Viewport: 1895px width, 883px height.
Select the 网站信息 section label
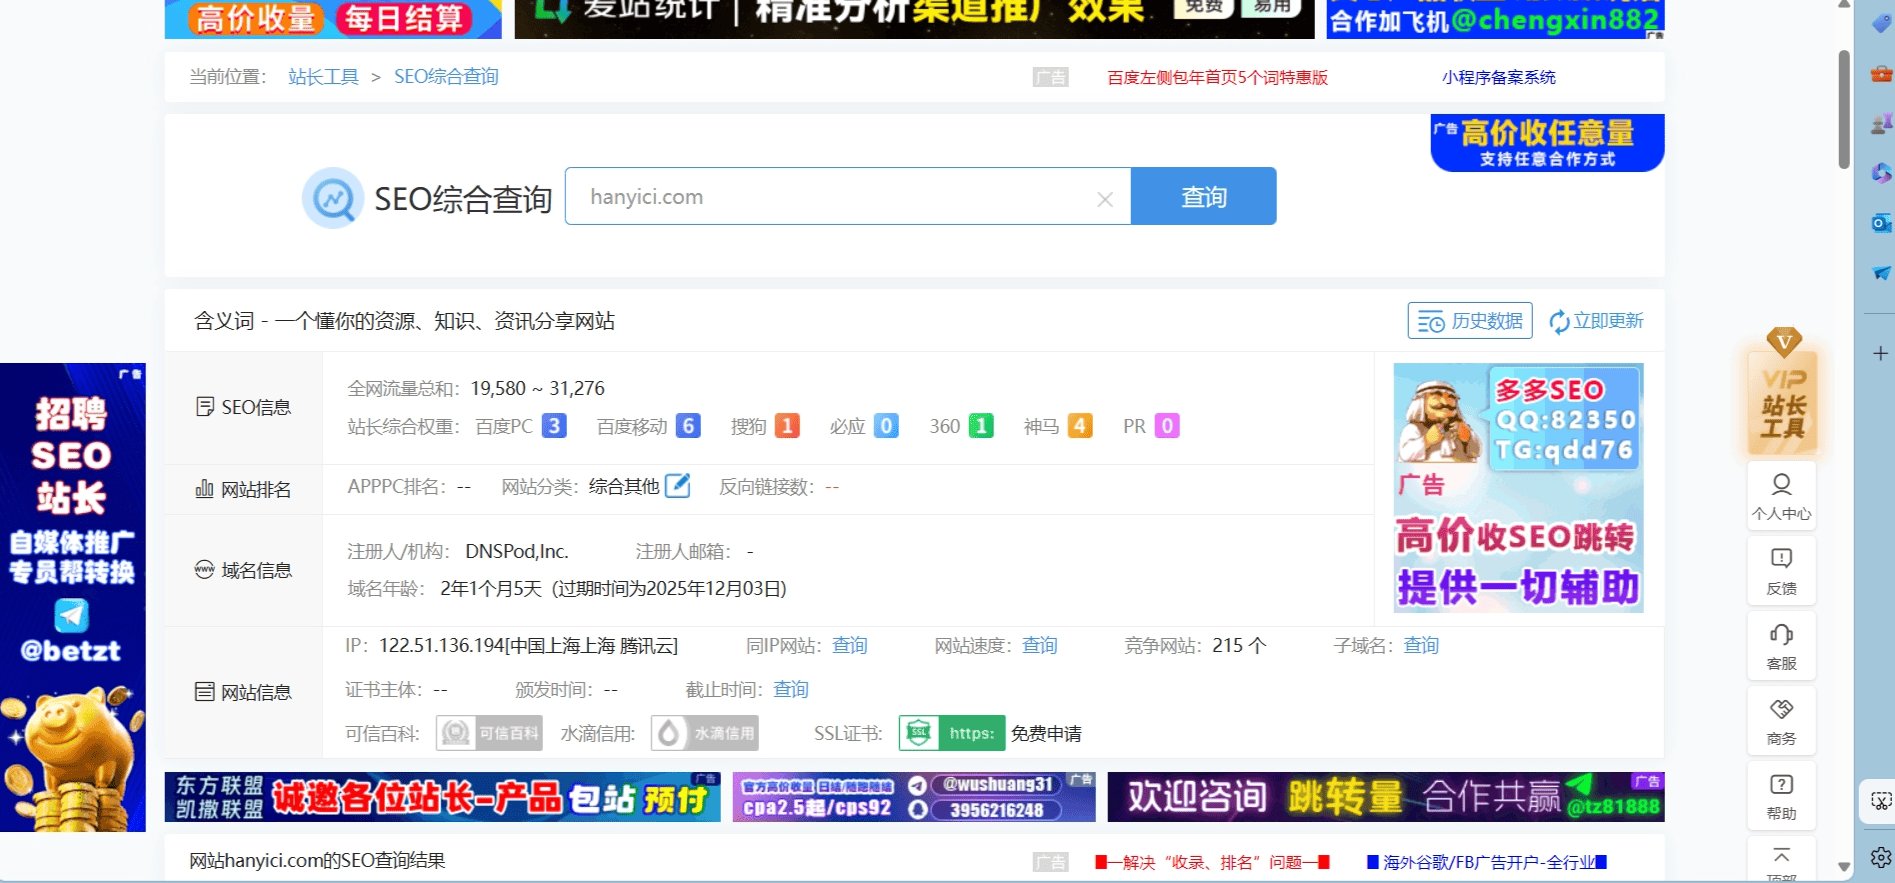point(244,692)
